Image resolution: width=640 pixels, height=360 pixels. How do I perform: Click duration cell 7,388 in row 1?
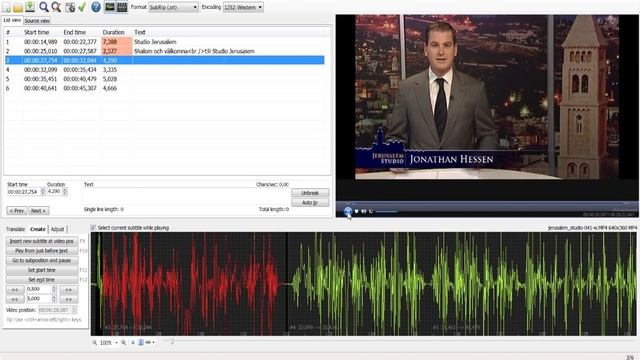point(117,42)
